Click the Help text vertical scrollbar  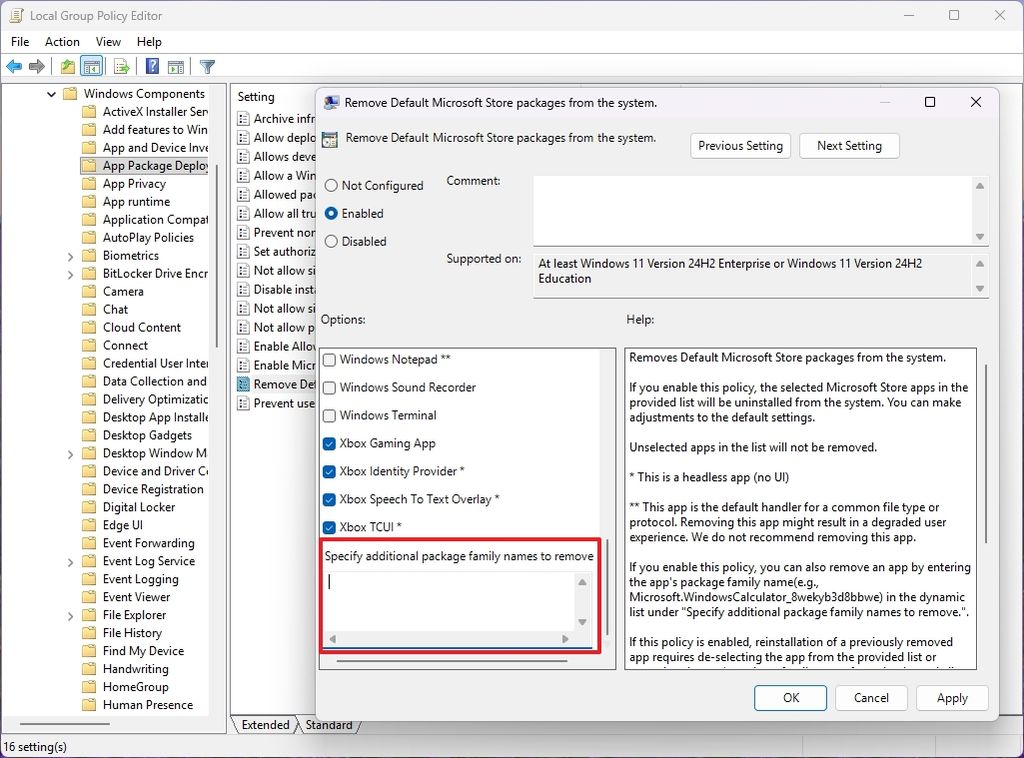(x=985, y=453)
